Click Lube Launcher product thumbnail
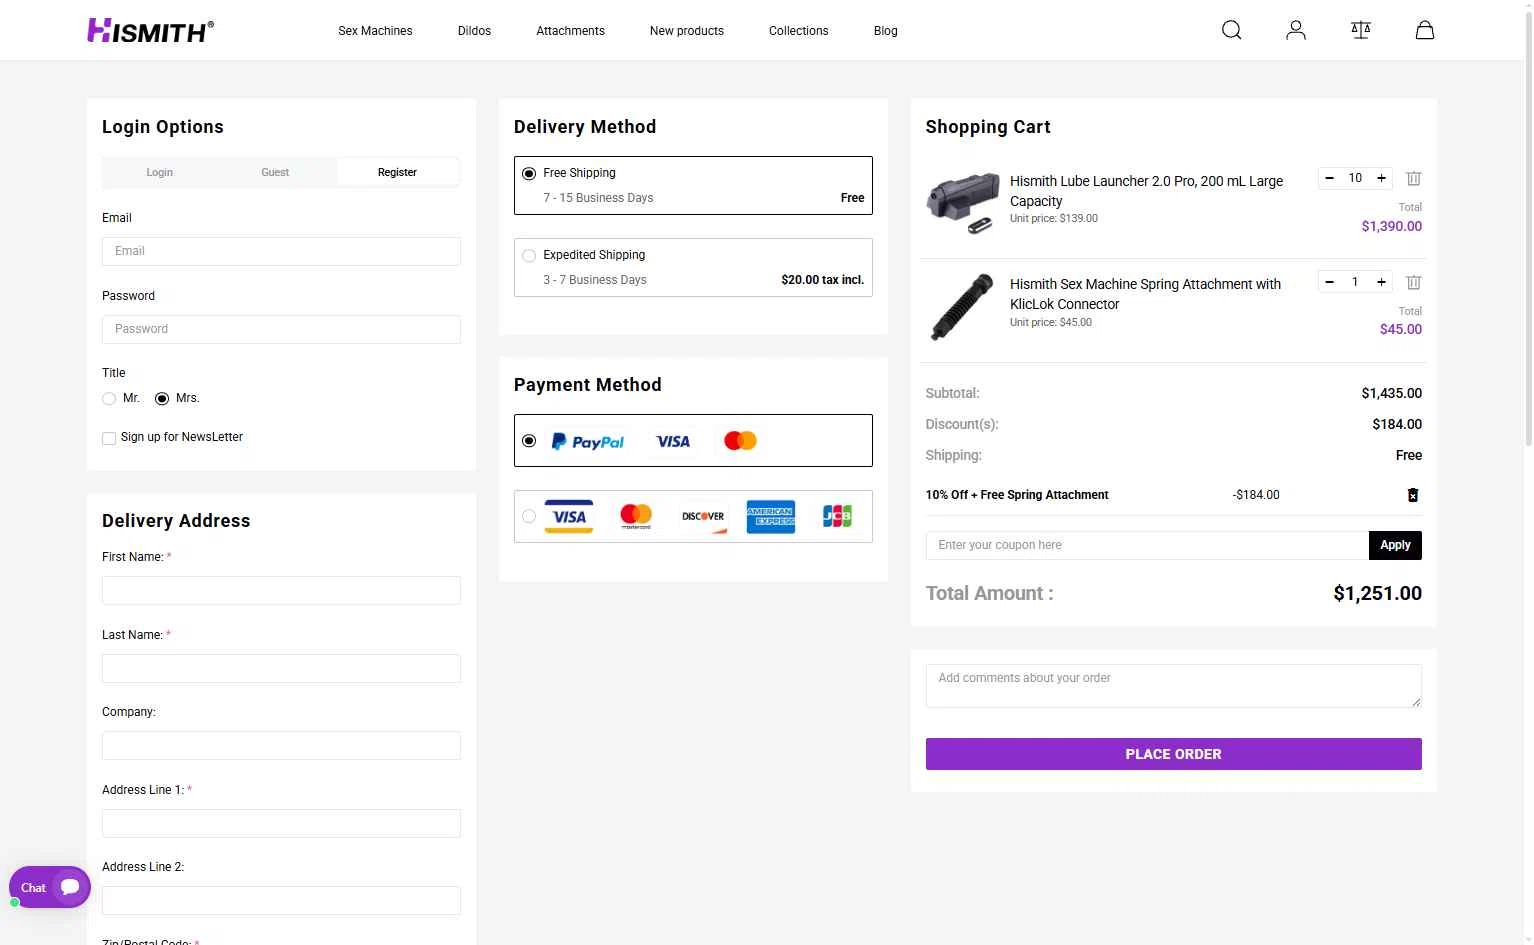The image size is (1534, 945). (962, 202)
